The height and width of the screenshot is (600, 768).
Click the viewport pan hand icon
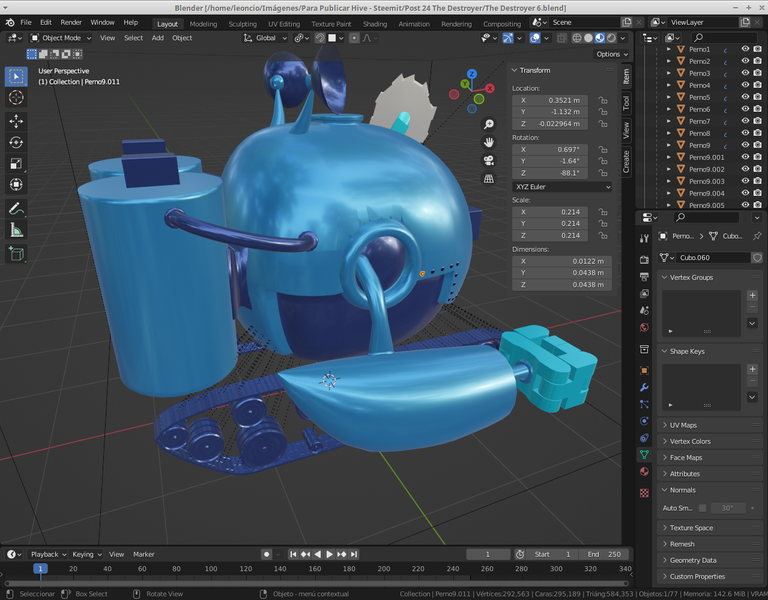point(488,143)
